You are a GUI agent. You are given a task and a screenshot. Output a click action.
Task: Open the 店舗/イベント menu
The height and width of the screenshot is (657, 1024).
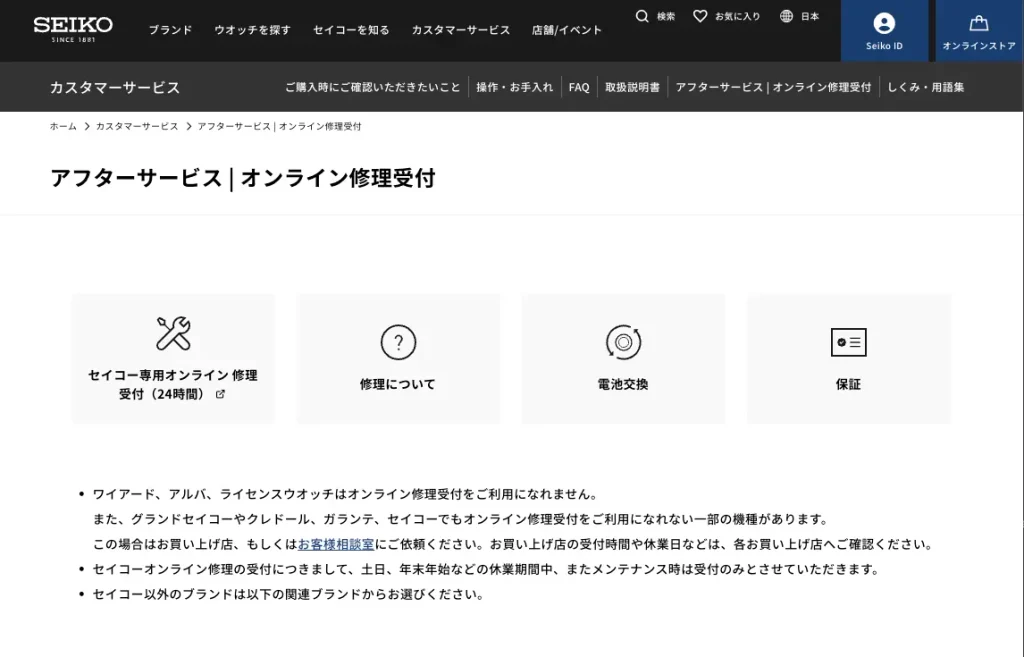tap(567, 30)
